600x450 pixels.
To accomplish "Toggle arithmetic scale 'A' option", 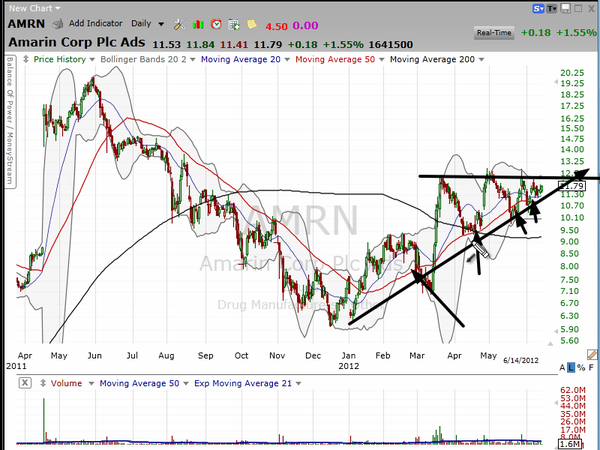I will point(567,369).
